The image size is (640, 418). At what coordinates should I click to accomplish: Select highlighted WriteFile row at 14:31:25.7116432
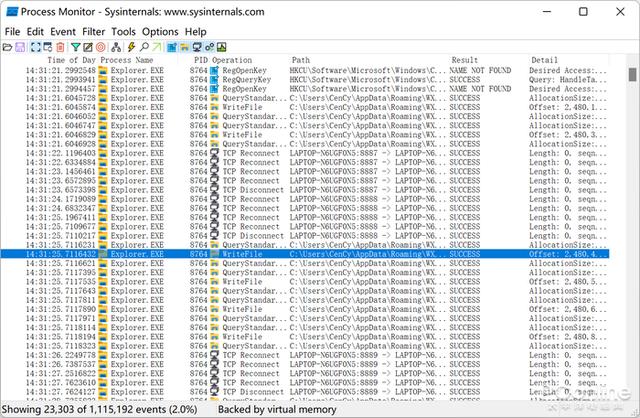pyautogui.click(x=305, y=254)
